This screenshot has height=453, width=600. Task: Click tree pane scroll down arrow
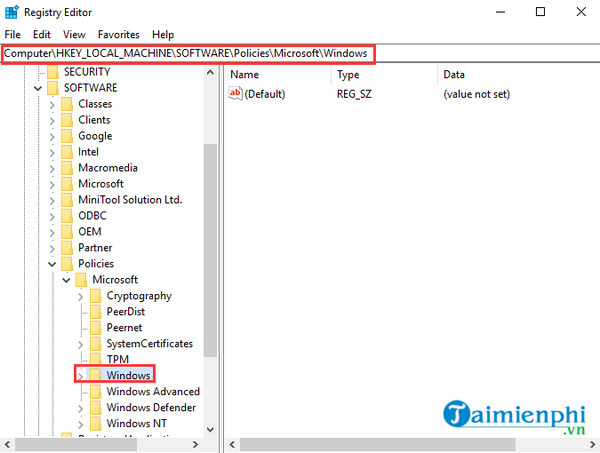(210, 430)
